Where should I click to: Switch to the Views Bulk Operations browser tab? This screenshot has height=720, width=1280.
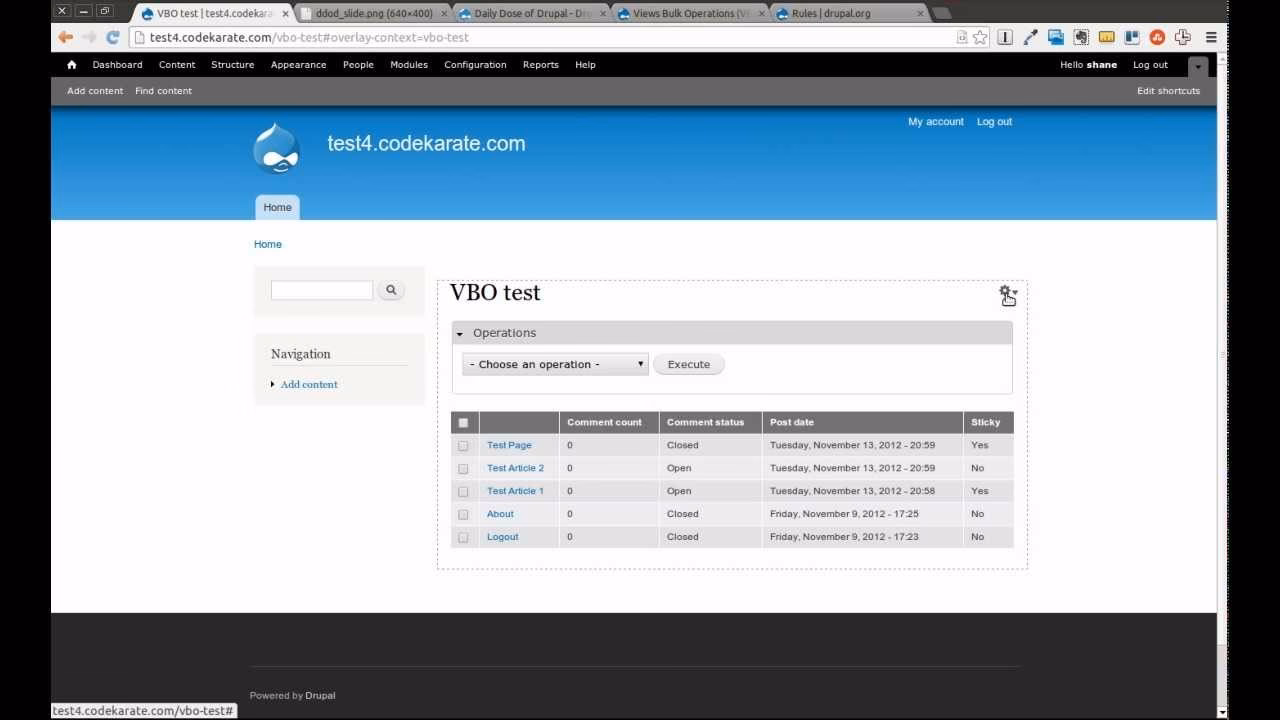pos(688,13)
